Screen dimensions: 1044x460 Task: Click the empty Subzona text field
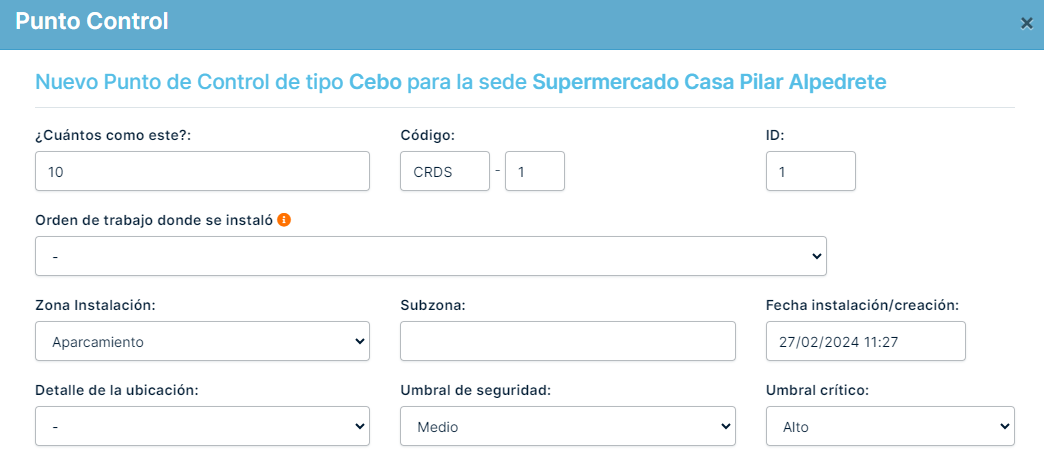tap(567, 341)
